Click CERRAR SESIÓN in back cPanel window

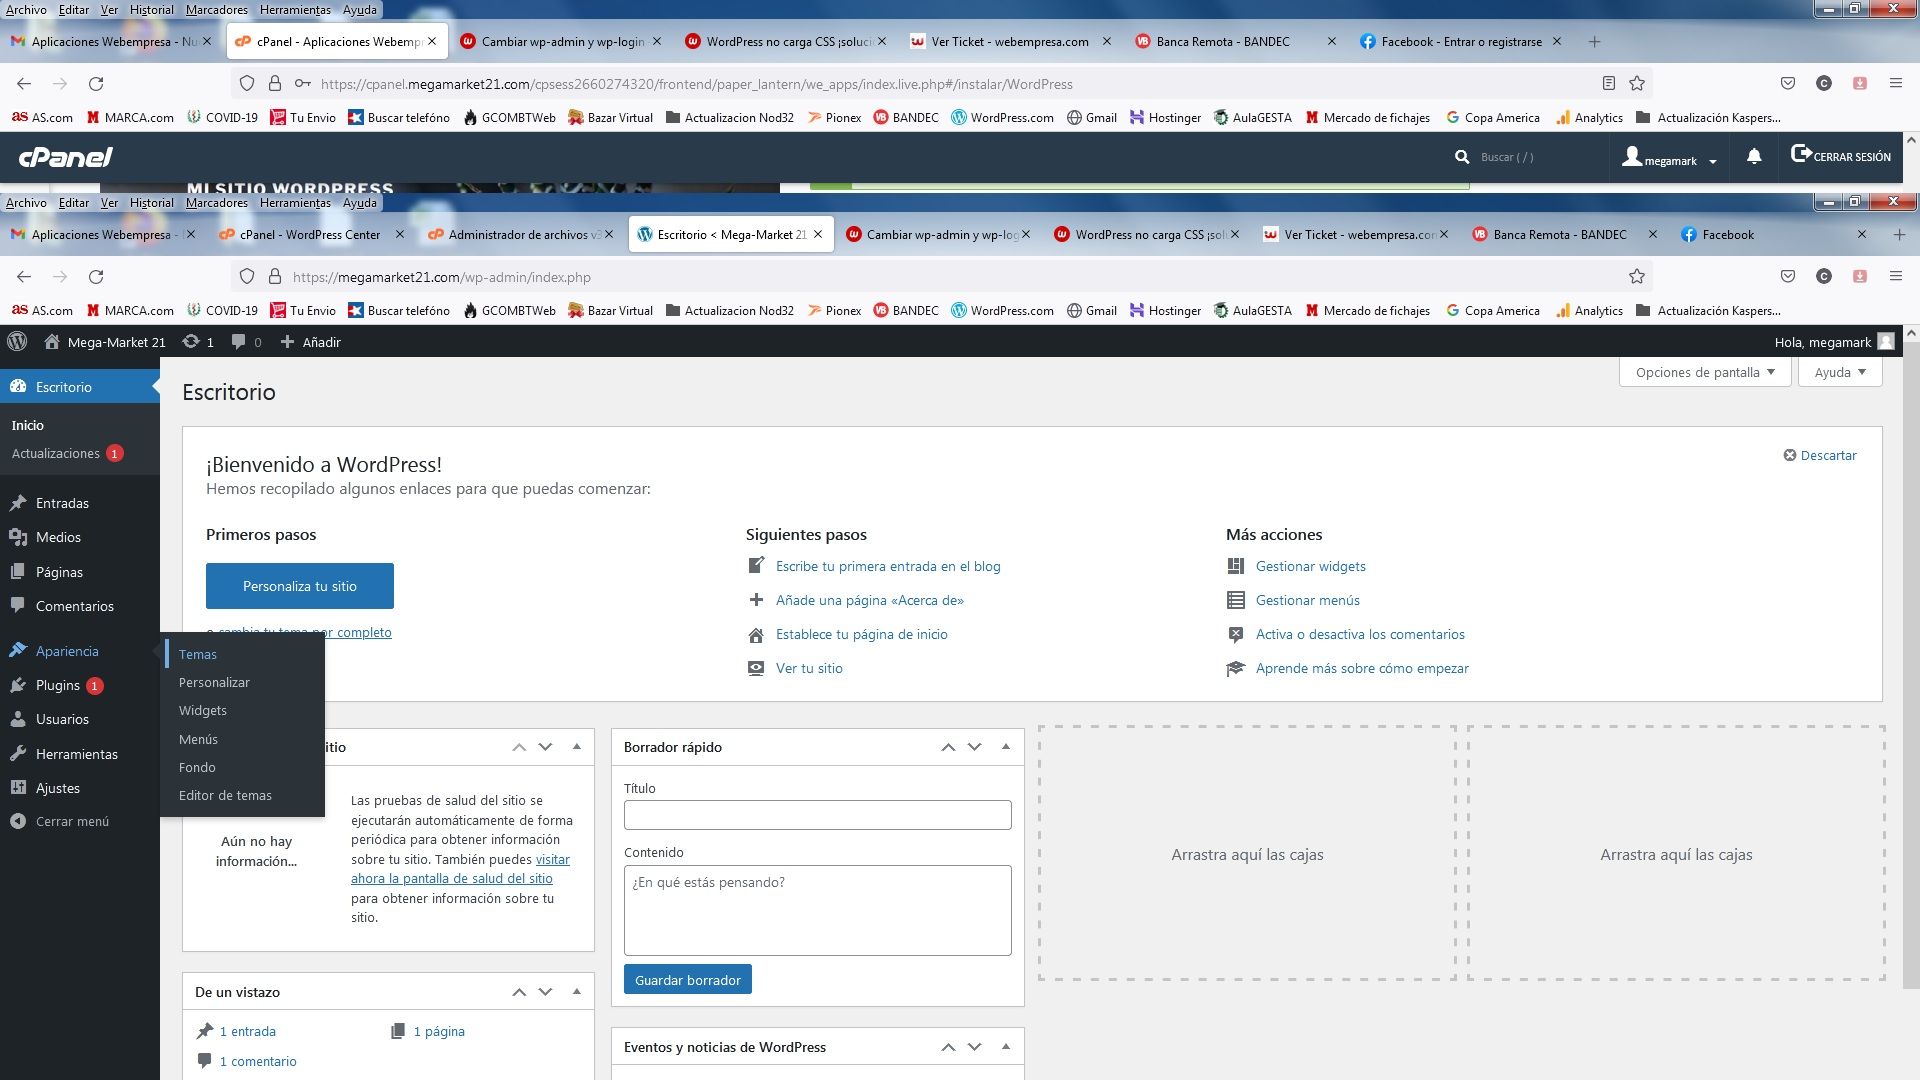[1841, 156]
